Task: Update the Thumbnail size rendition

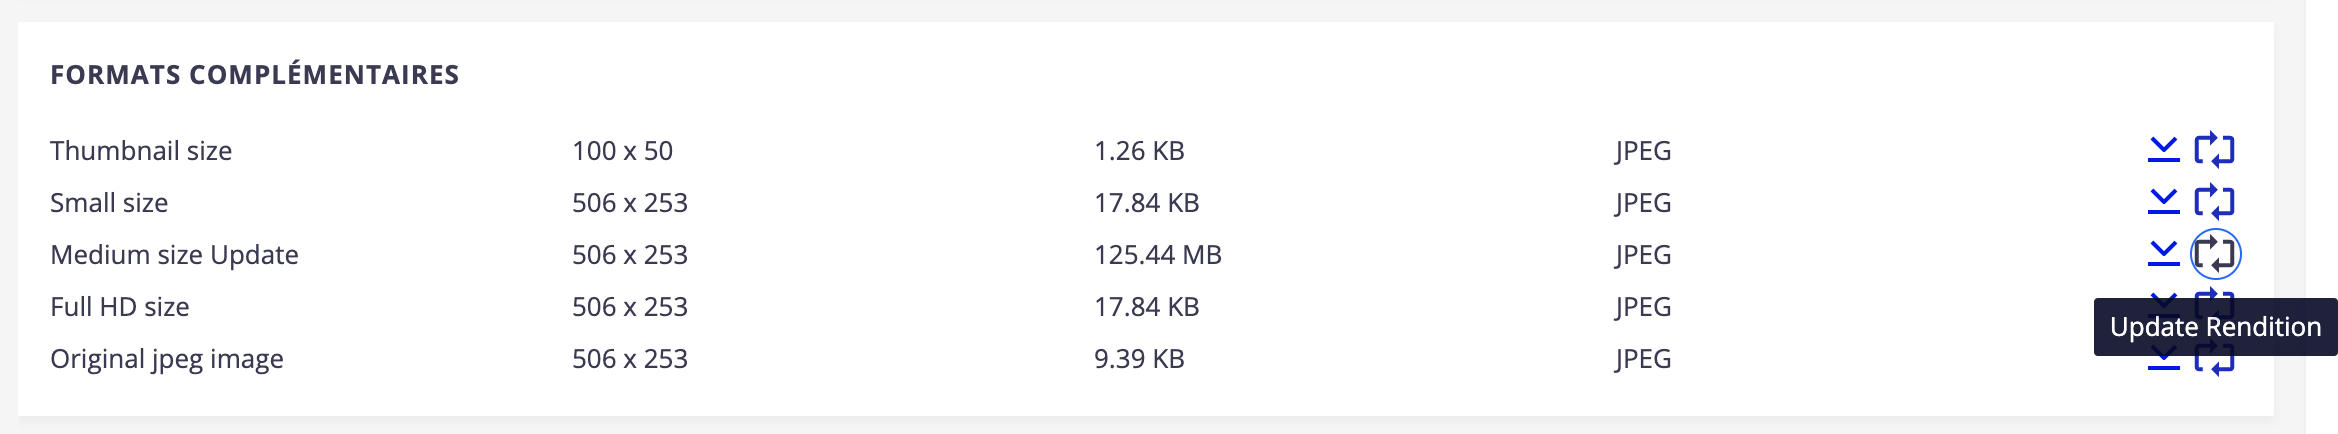Action: click(2214, 150)
